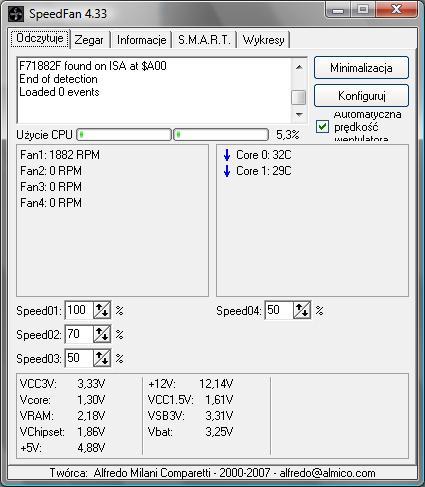Switch to the Zegar tab
This screenshot has width=425, height=487.
click(x=89, y=40)
